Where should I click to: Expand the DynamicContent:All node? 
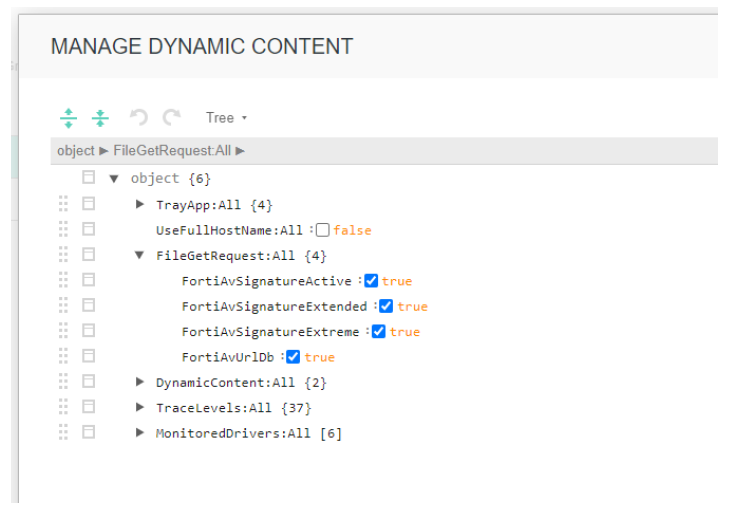[140, 382]
